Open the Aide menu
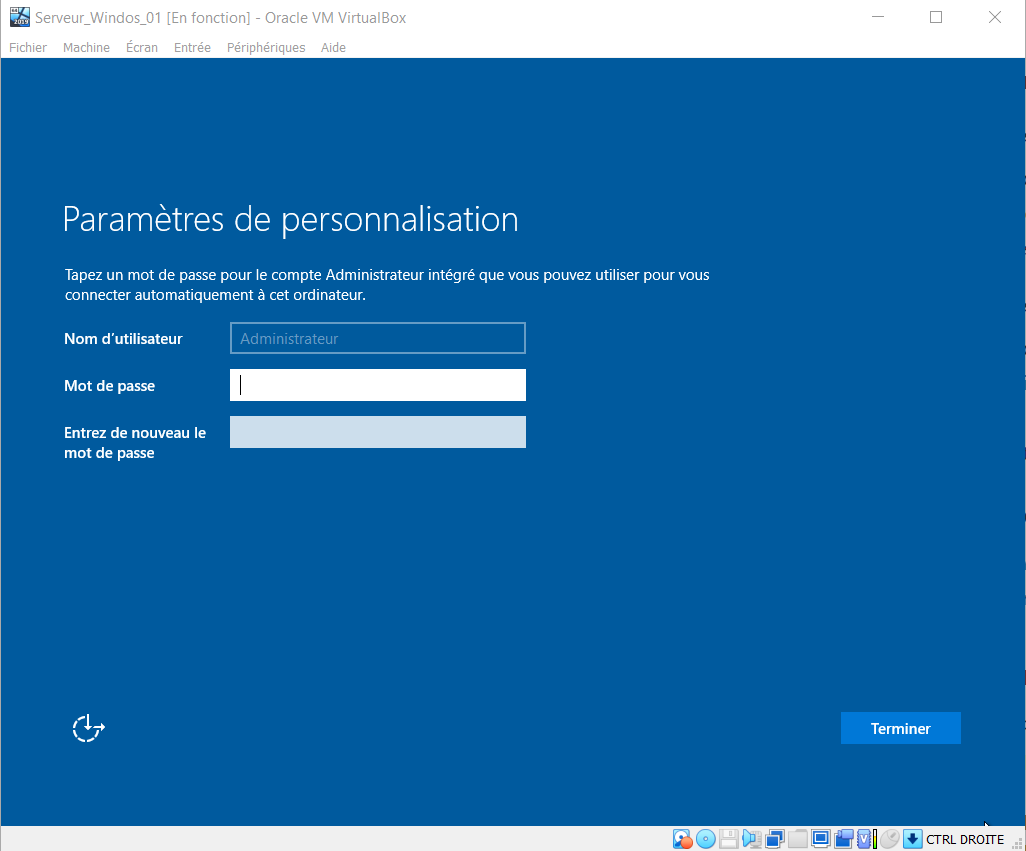 pyautogui.click(x=333, y=47)
